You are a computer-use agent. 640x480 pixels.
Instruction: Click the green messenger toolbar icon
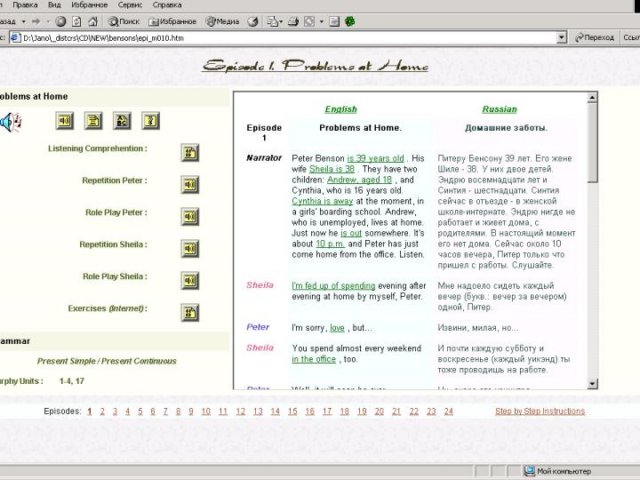pos(350,21)
